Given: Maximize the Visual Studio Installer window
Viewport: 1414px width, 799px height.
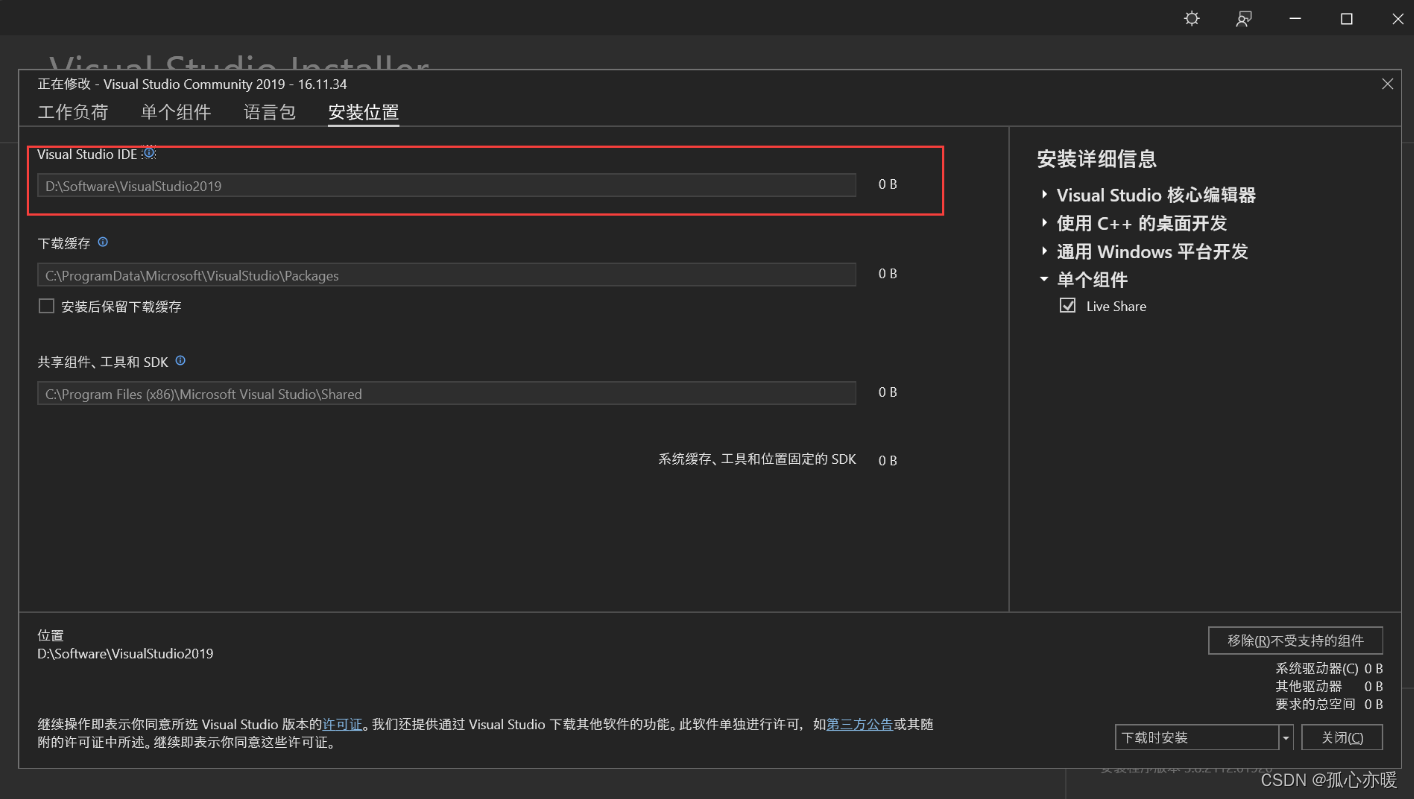Looking at the screenshot, I should click(x=1346, y=19).
